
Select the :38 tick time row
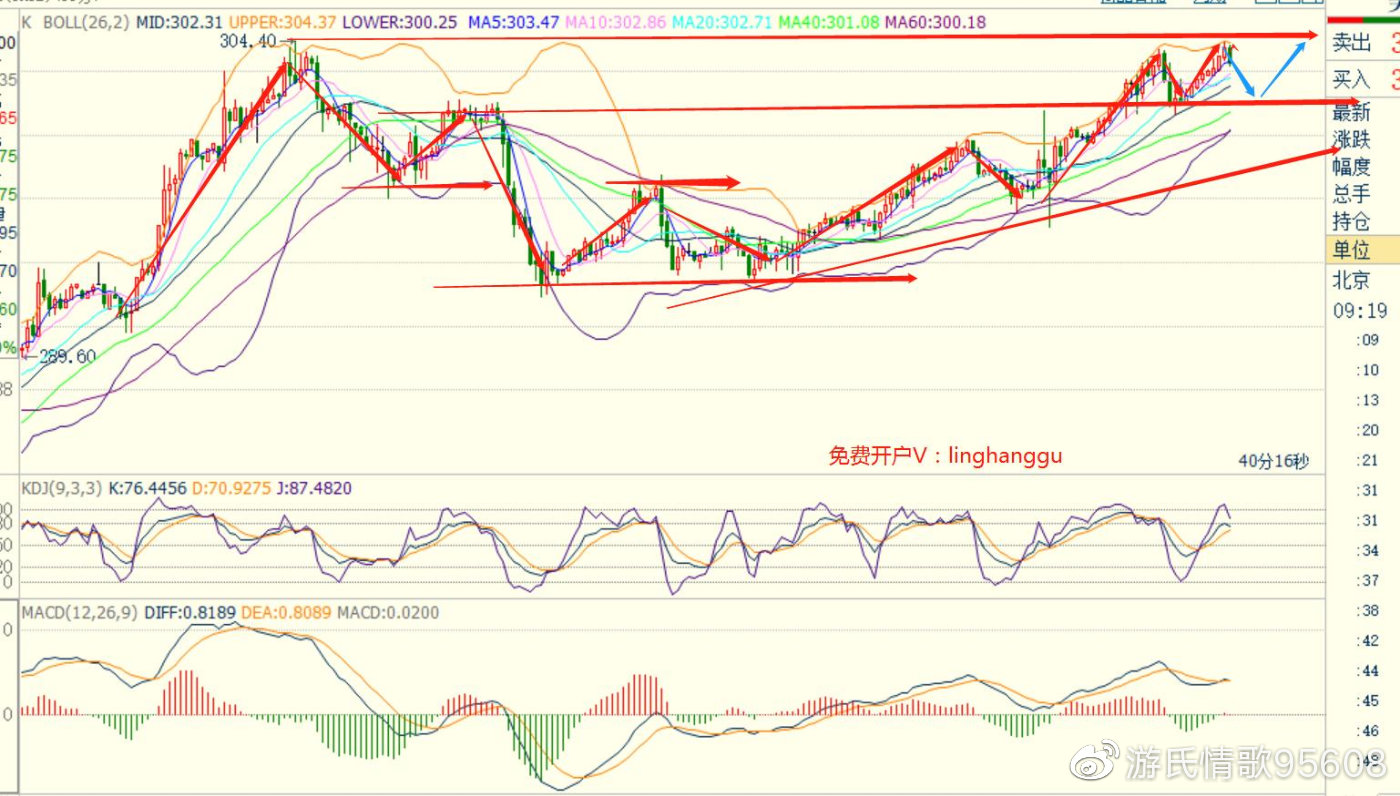(1368, 610)
